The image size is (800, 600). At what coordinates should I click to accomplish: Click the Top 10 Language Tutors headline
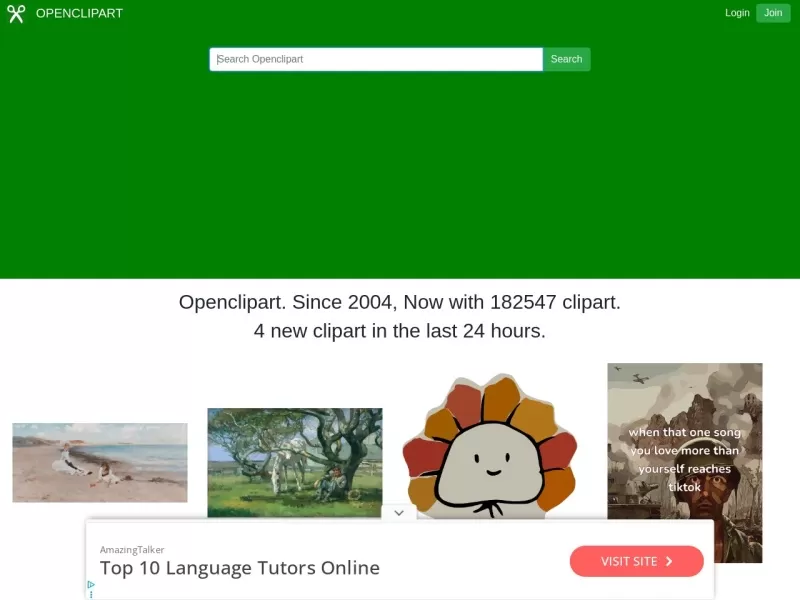click(240, 568)
